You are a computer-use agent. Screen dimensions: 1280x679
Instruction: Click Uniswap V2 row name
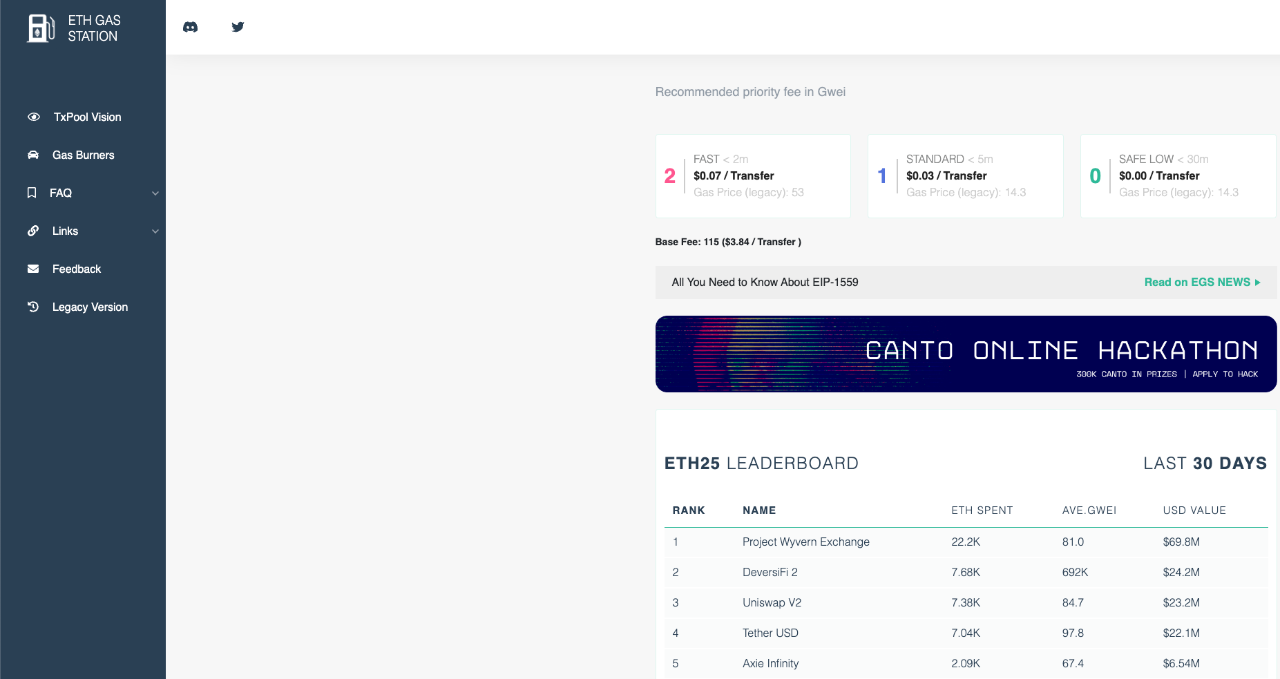772,603
